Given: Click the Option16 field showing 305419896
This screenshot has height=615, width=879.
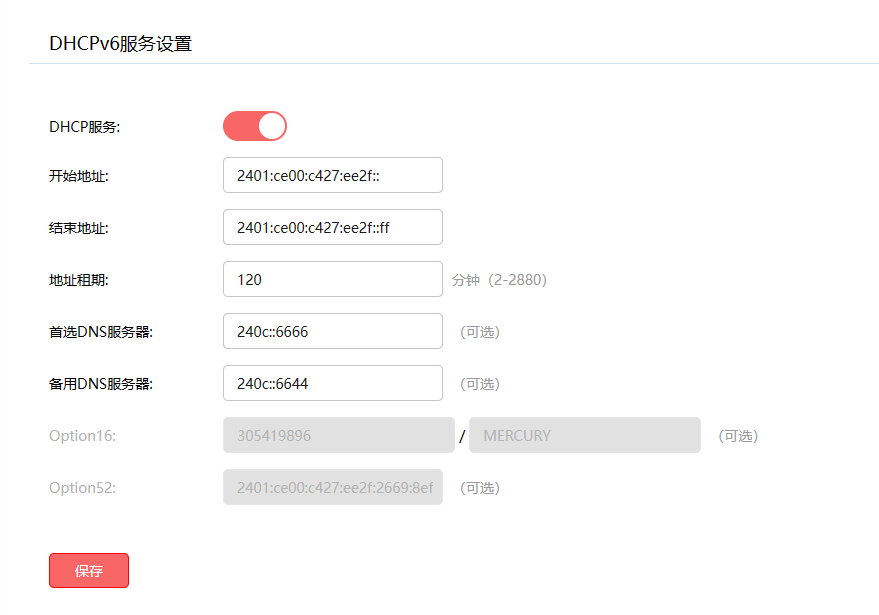Looking at the screenshot, I should click(338, 435).
